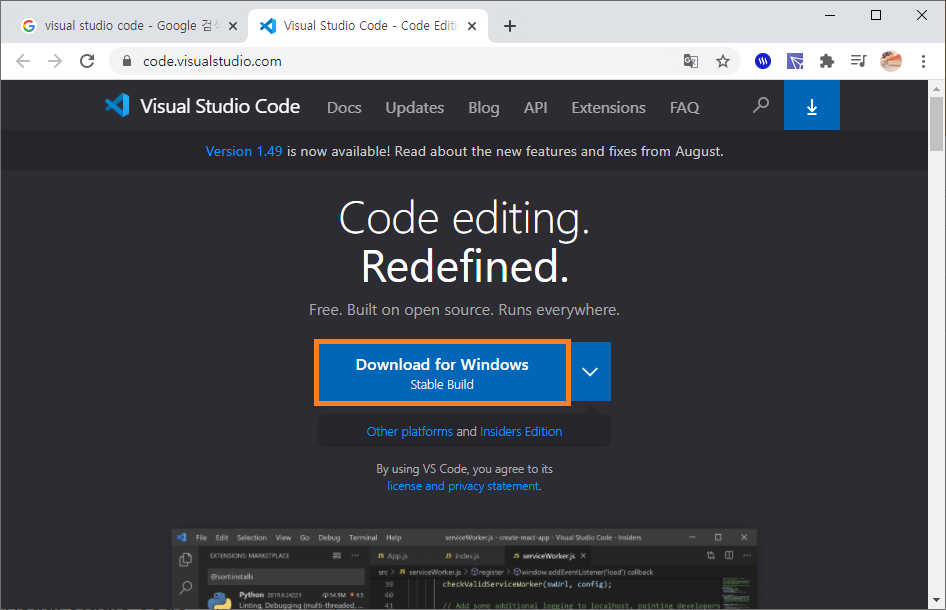Image resolution: width=946 pixels, height=610 pixels.
Task: Select the Visual Studio Code tab
Action: click(368, 26)
